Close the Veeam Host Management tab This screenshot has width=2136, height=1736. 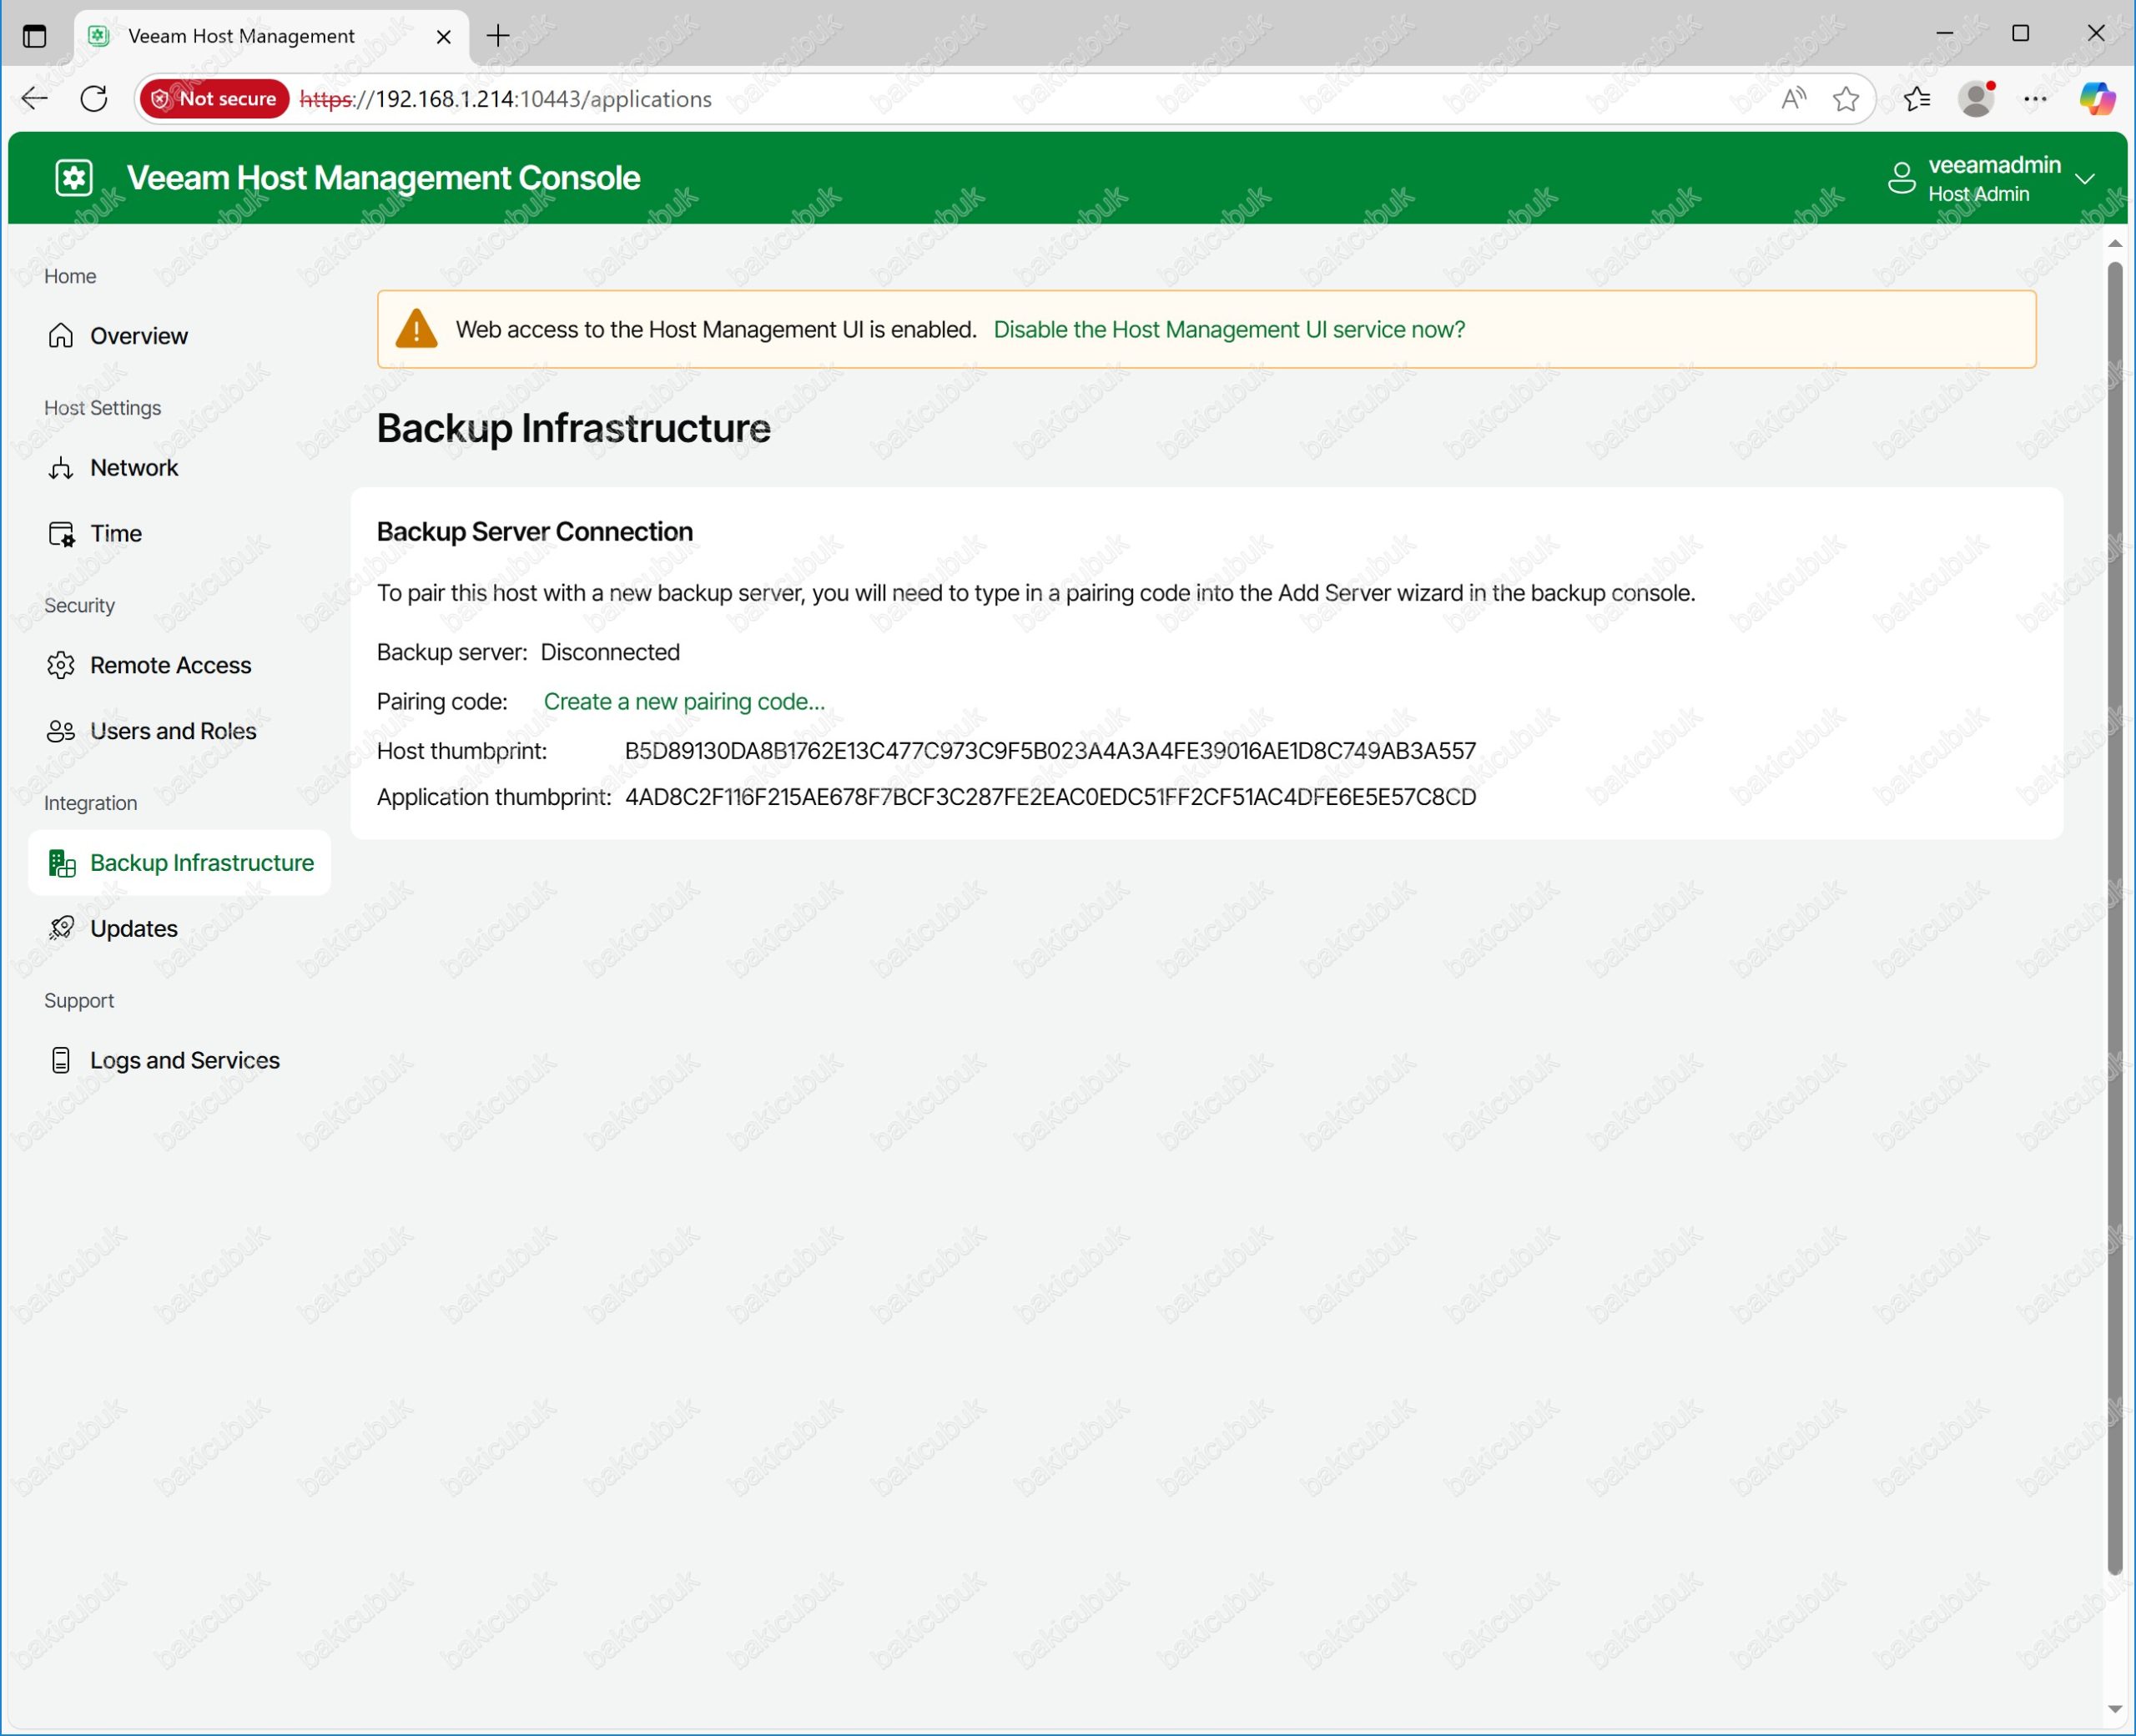[444, 37]
